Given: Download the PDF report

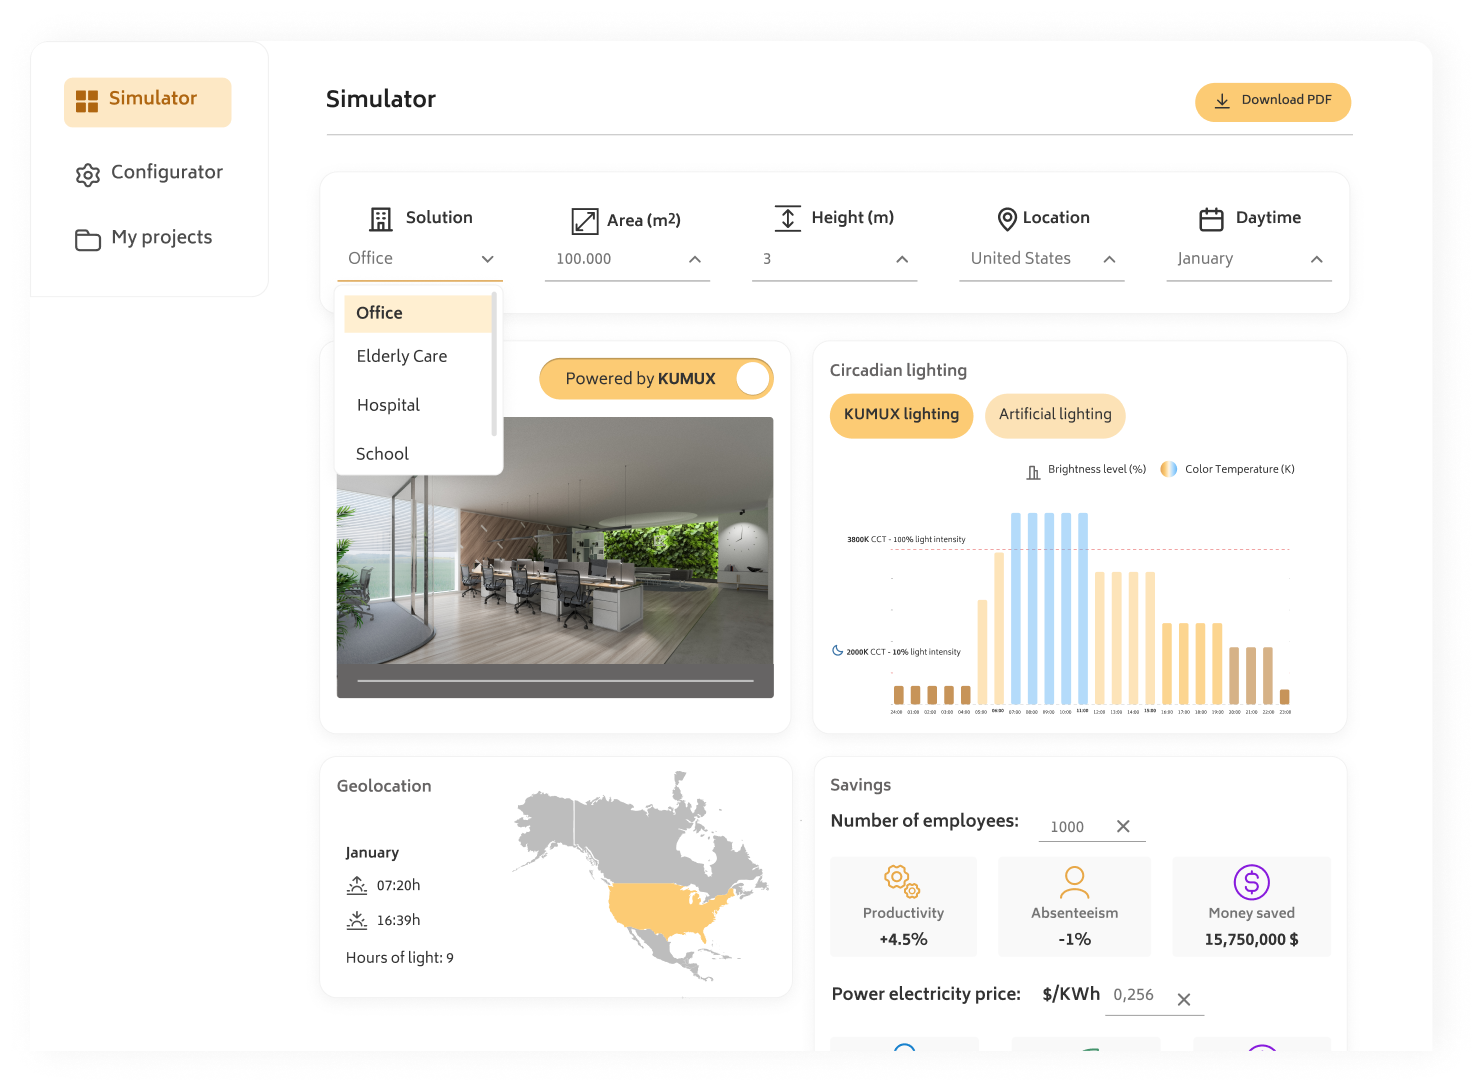Looking at the screenshot, I should [1273, 102].
